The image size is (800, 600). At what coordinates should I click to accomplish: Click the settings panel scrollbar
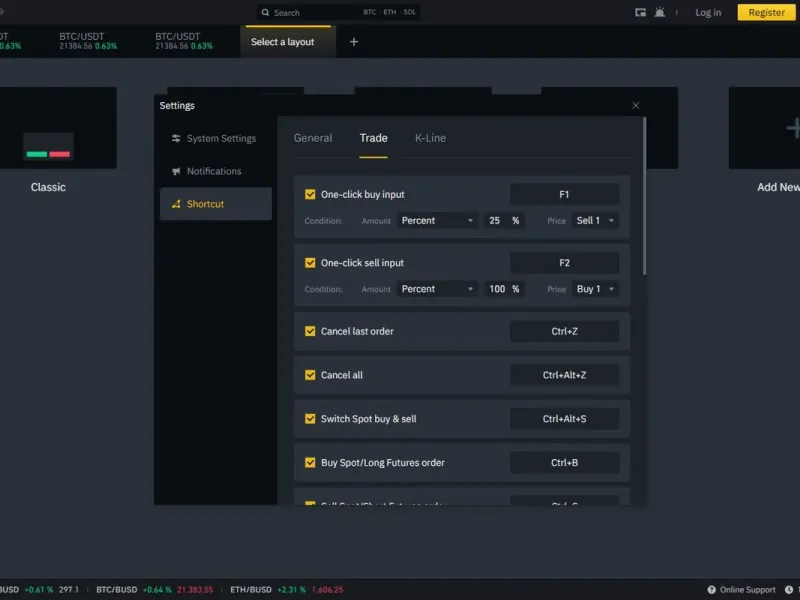point(644,196)
